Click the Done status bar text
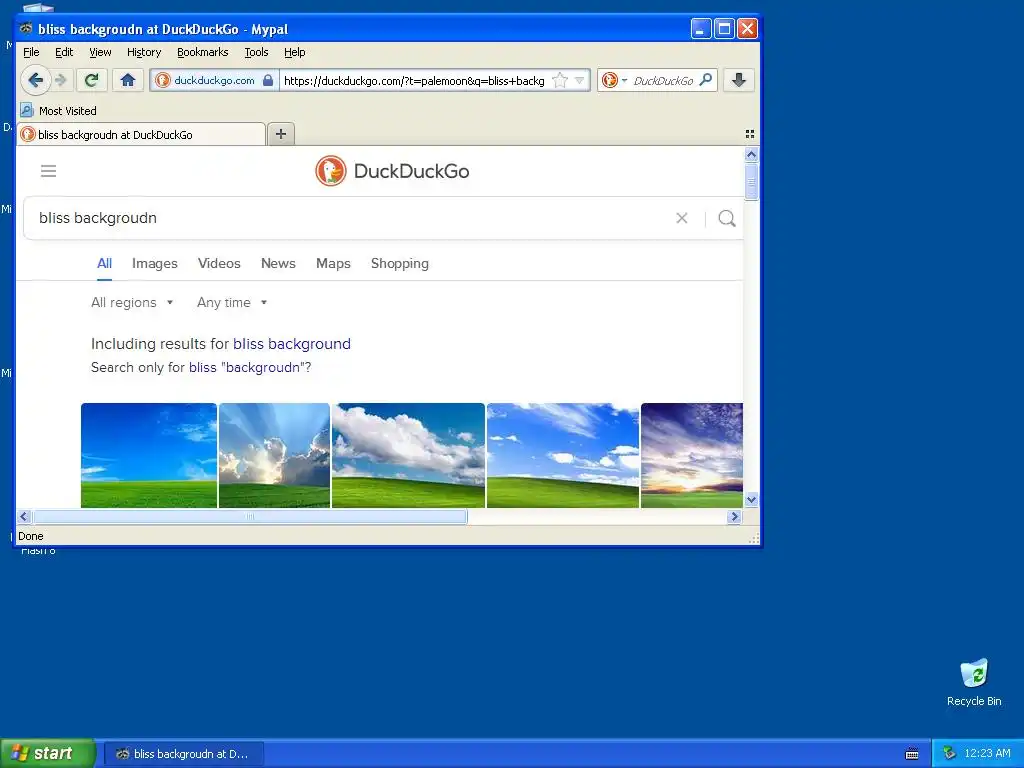1024x768 pixels. [x=31, y=536]
